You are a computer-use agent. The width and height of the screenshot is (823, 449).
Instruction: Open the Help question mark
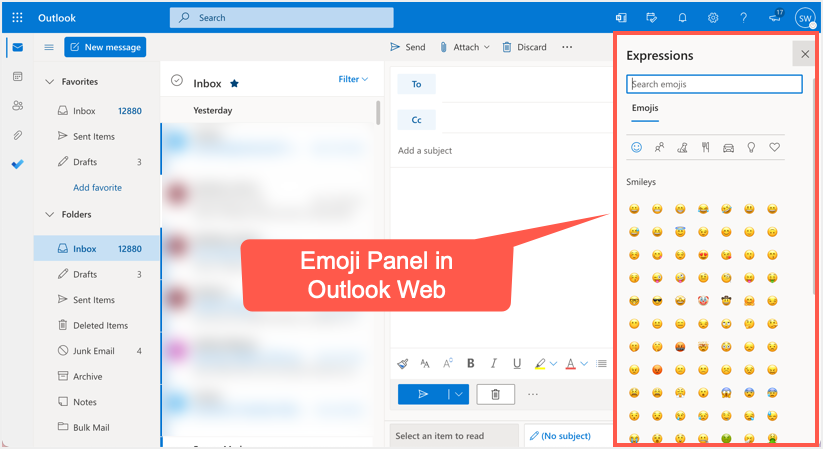click(743, 18)
